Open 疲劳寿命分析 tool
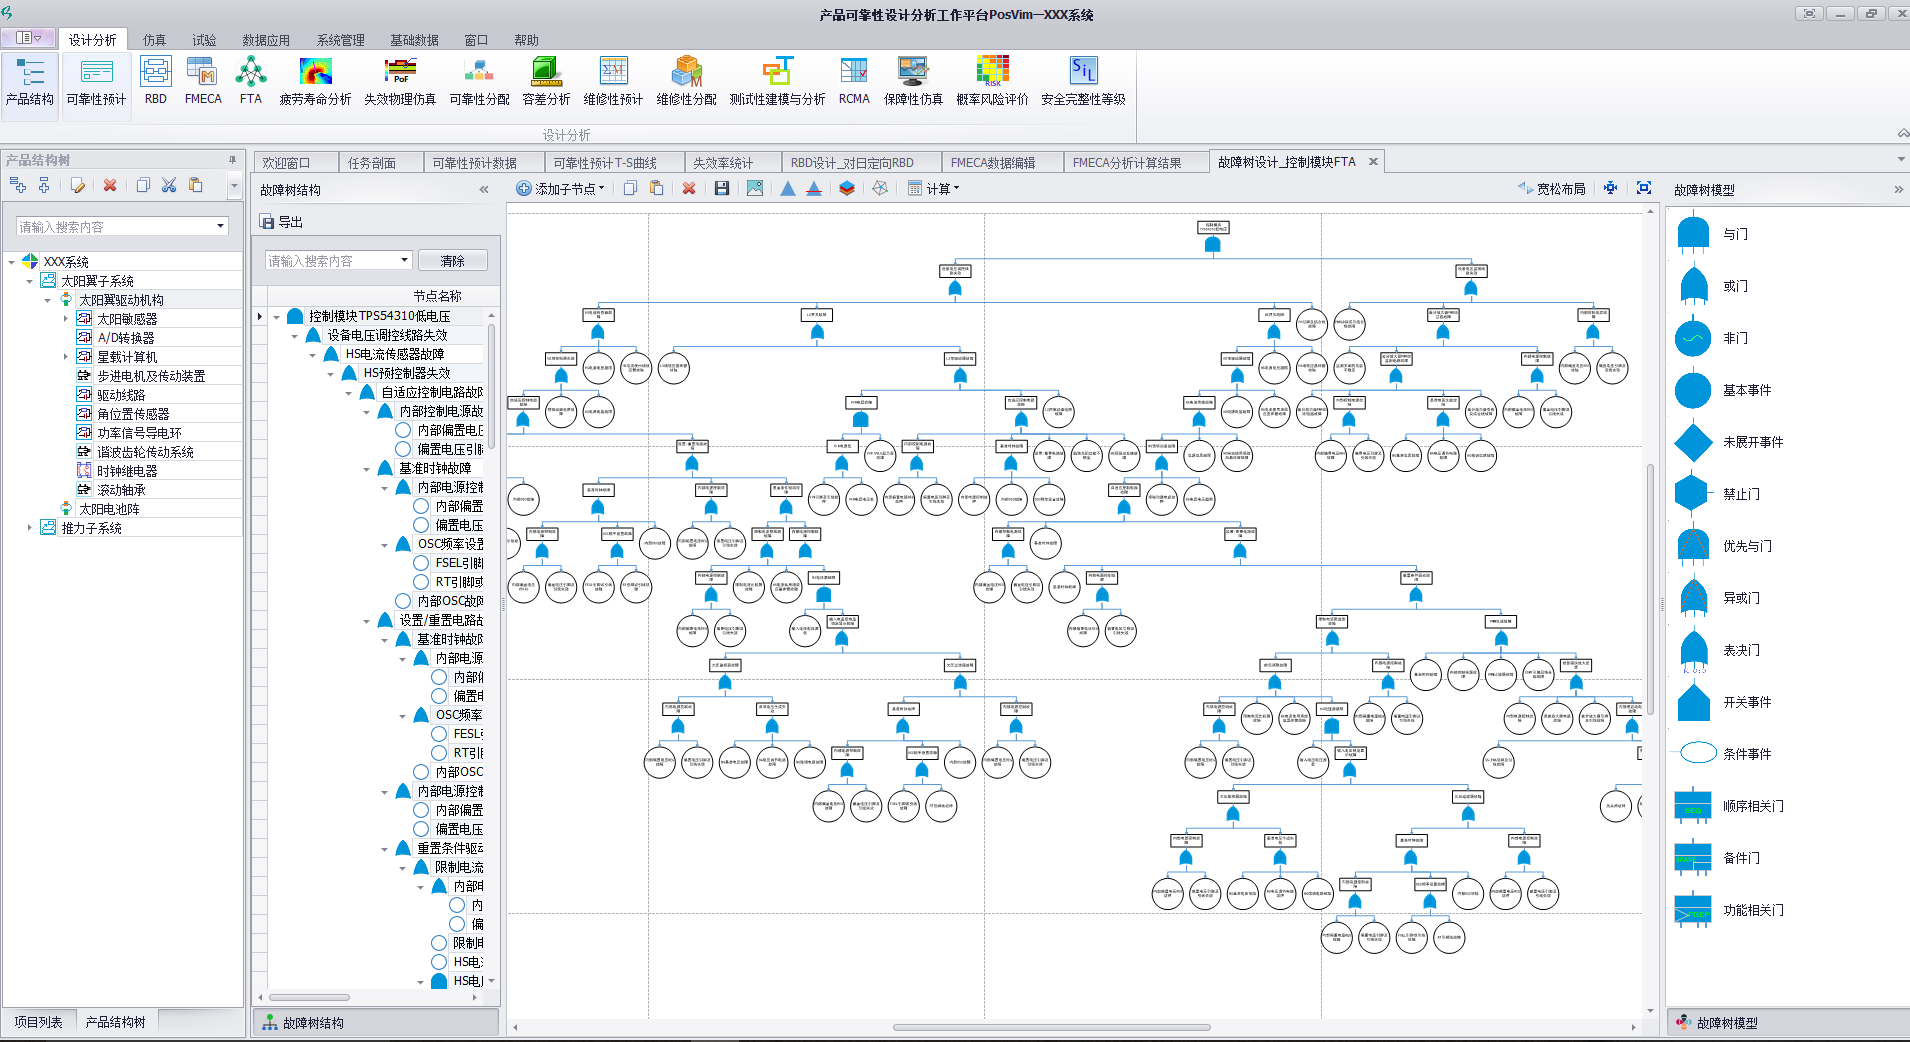 pyautogui.click(x=315, y=82)
